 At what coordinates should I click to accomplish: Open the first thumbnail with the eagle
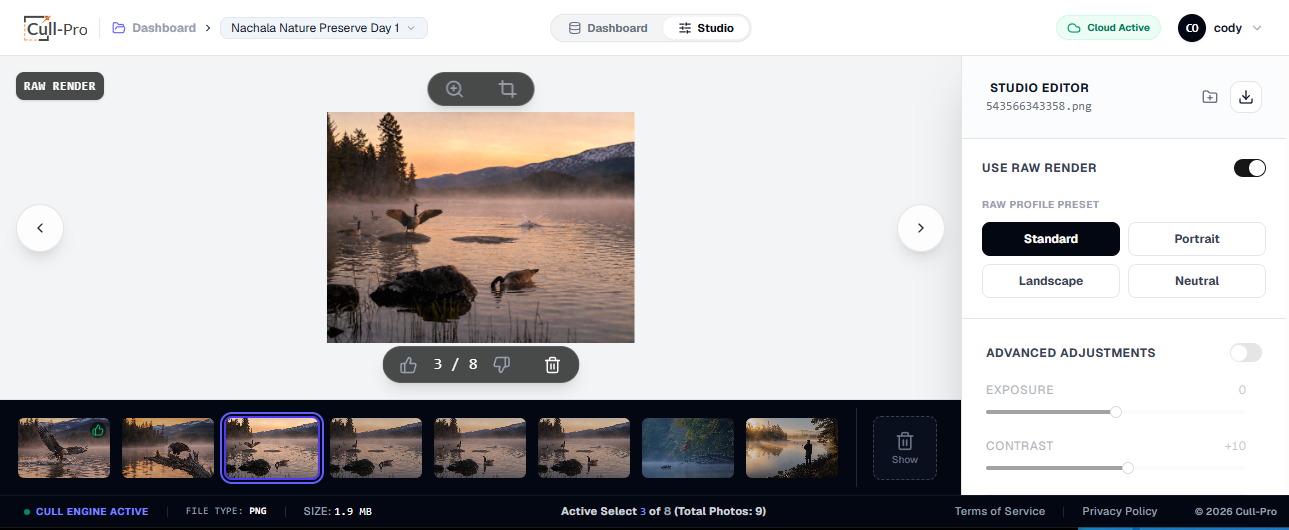(64, 448)
